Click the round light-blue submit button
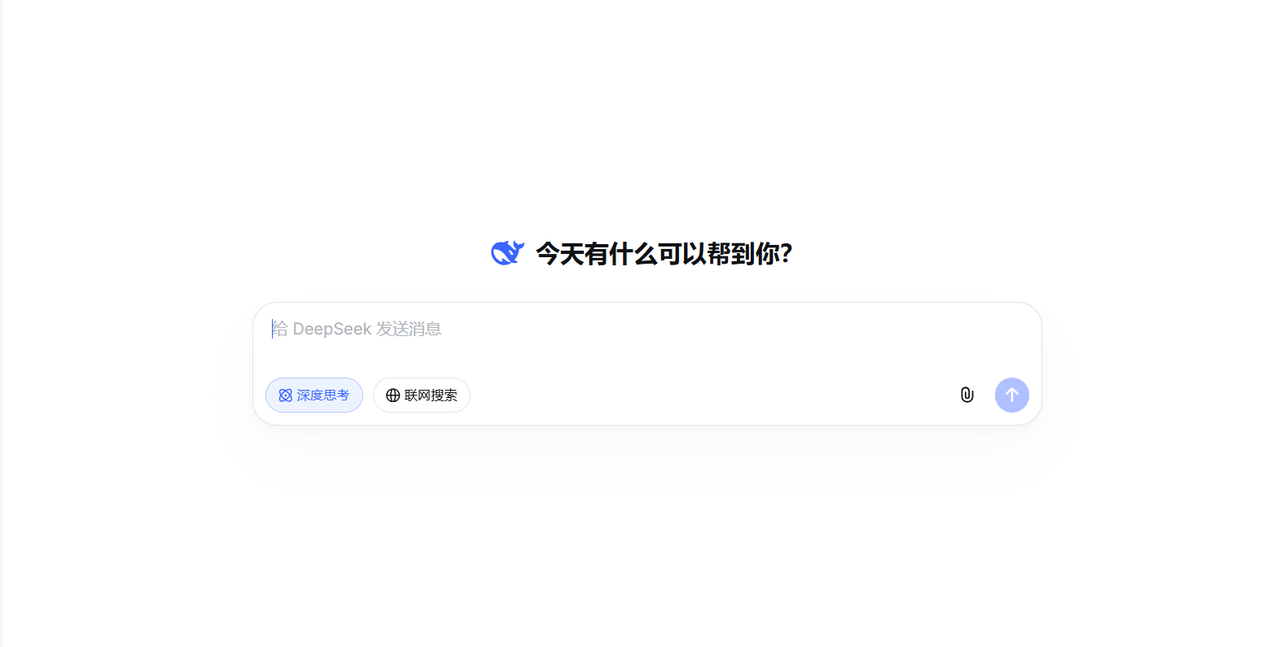 tap(1012, 395)
